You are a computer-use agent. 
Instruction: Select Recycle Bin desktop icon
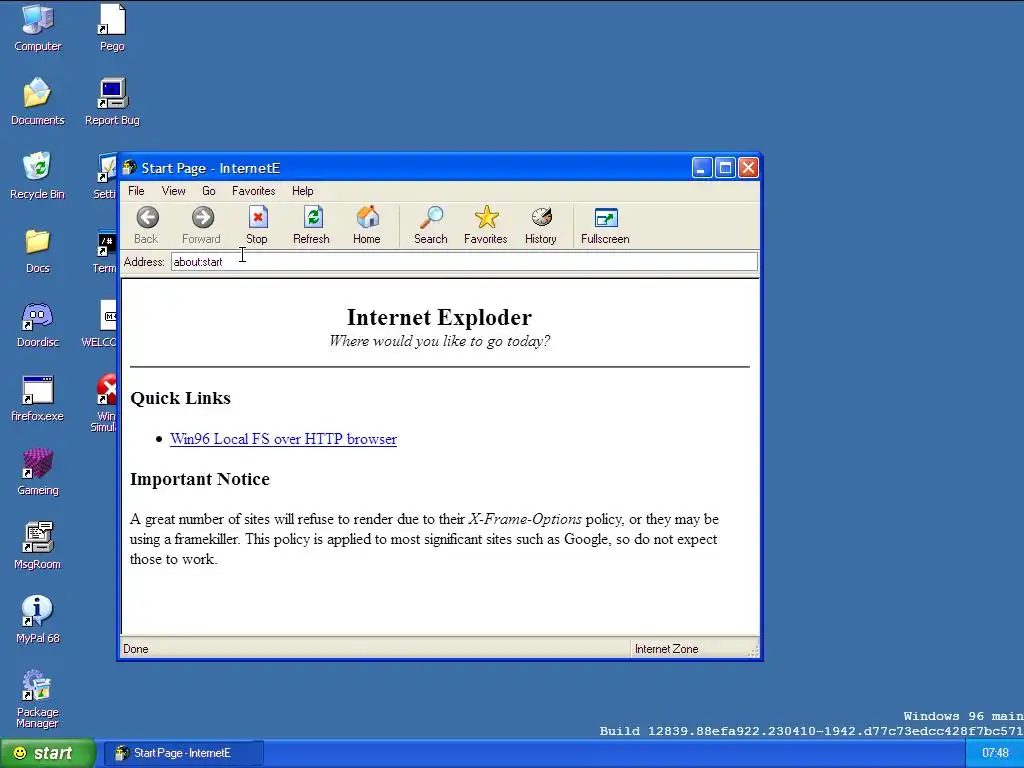point(38,176)
